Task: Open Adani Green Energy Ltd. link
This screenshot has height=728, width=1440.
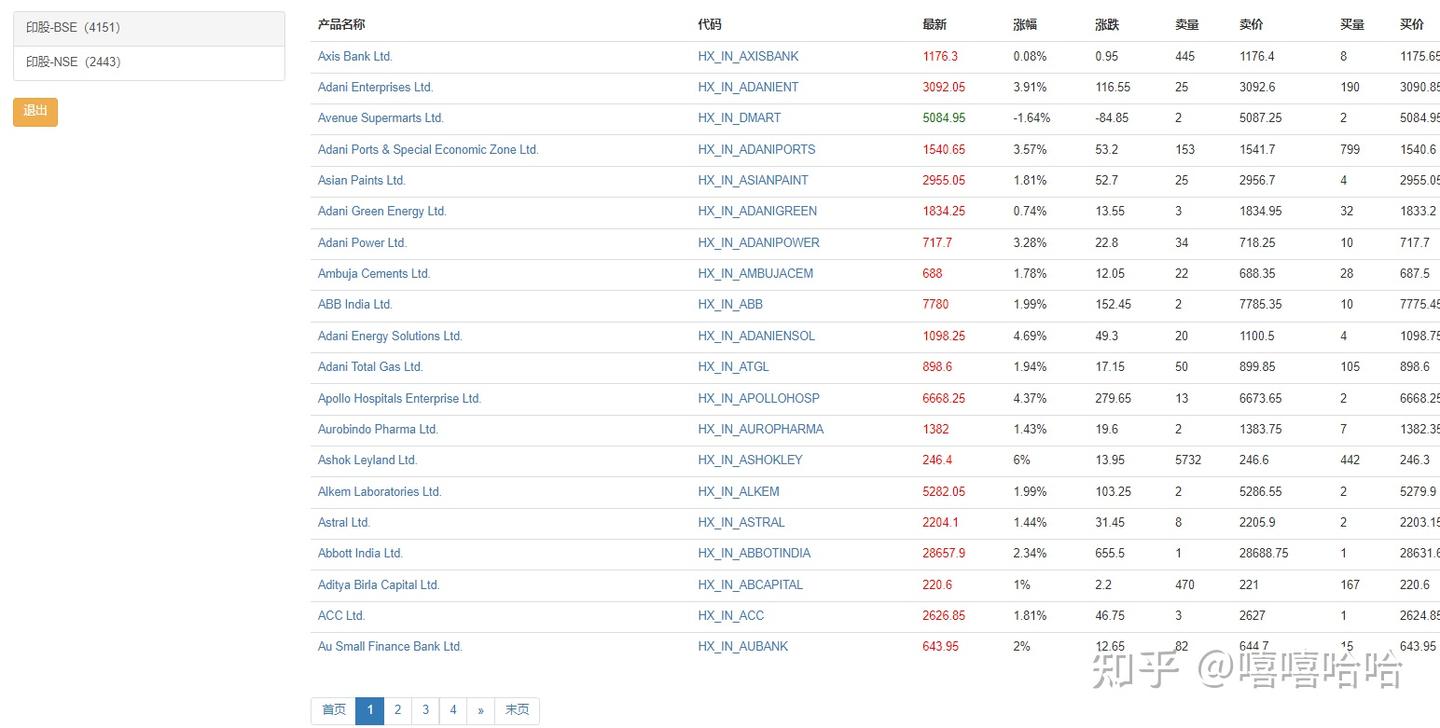Action: click(x=382, y=212)
